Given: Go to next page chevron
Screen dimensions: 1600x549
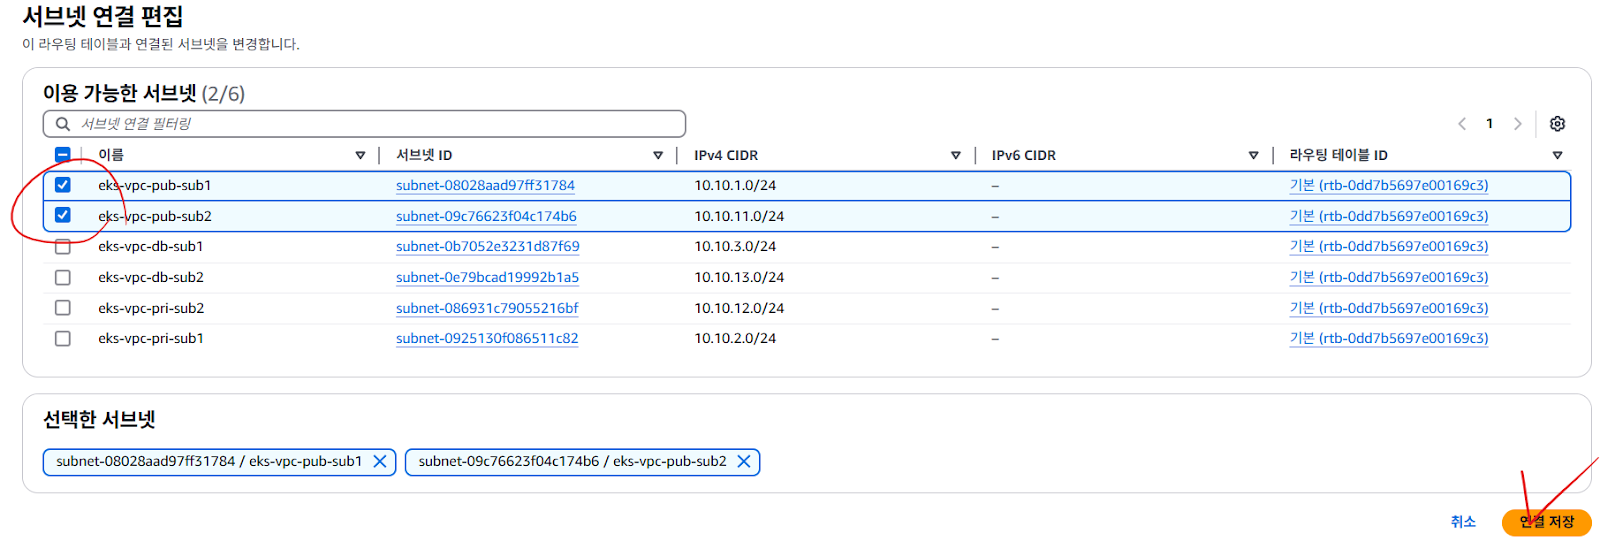Looking at the screenshot, I should click(x=1517, y=124).
